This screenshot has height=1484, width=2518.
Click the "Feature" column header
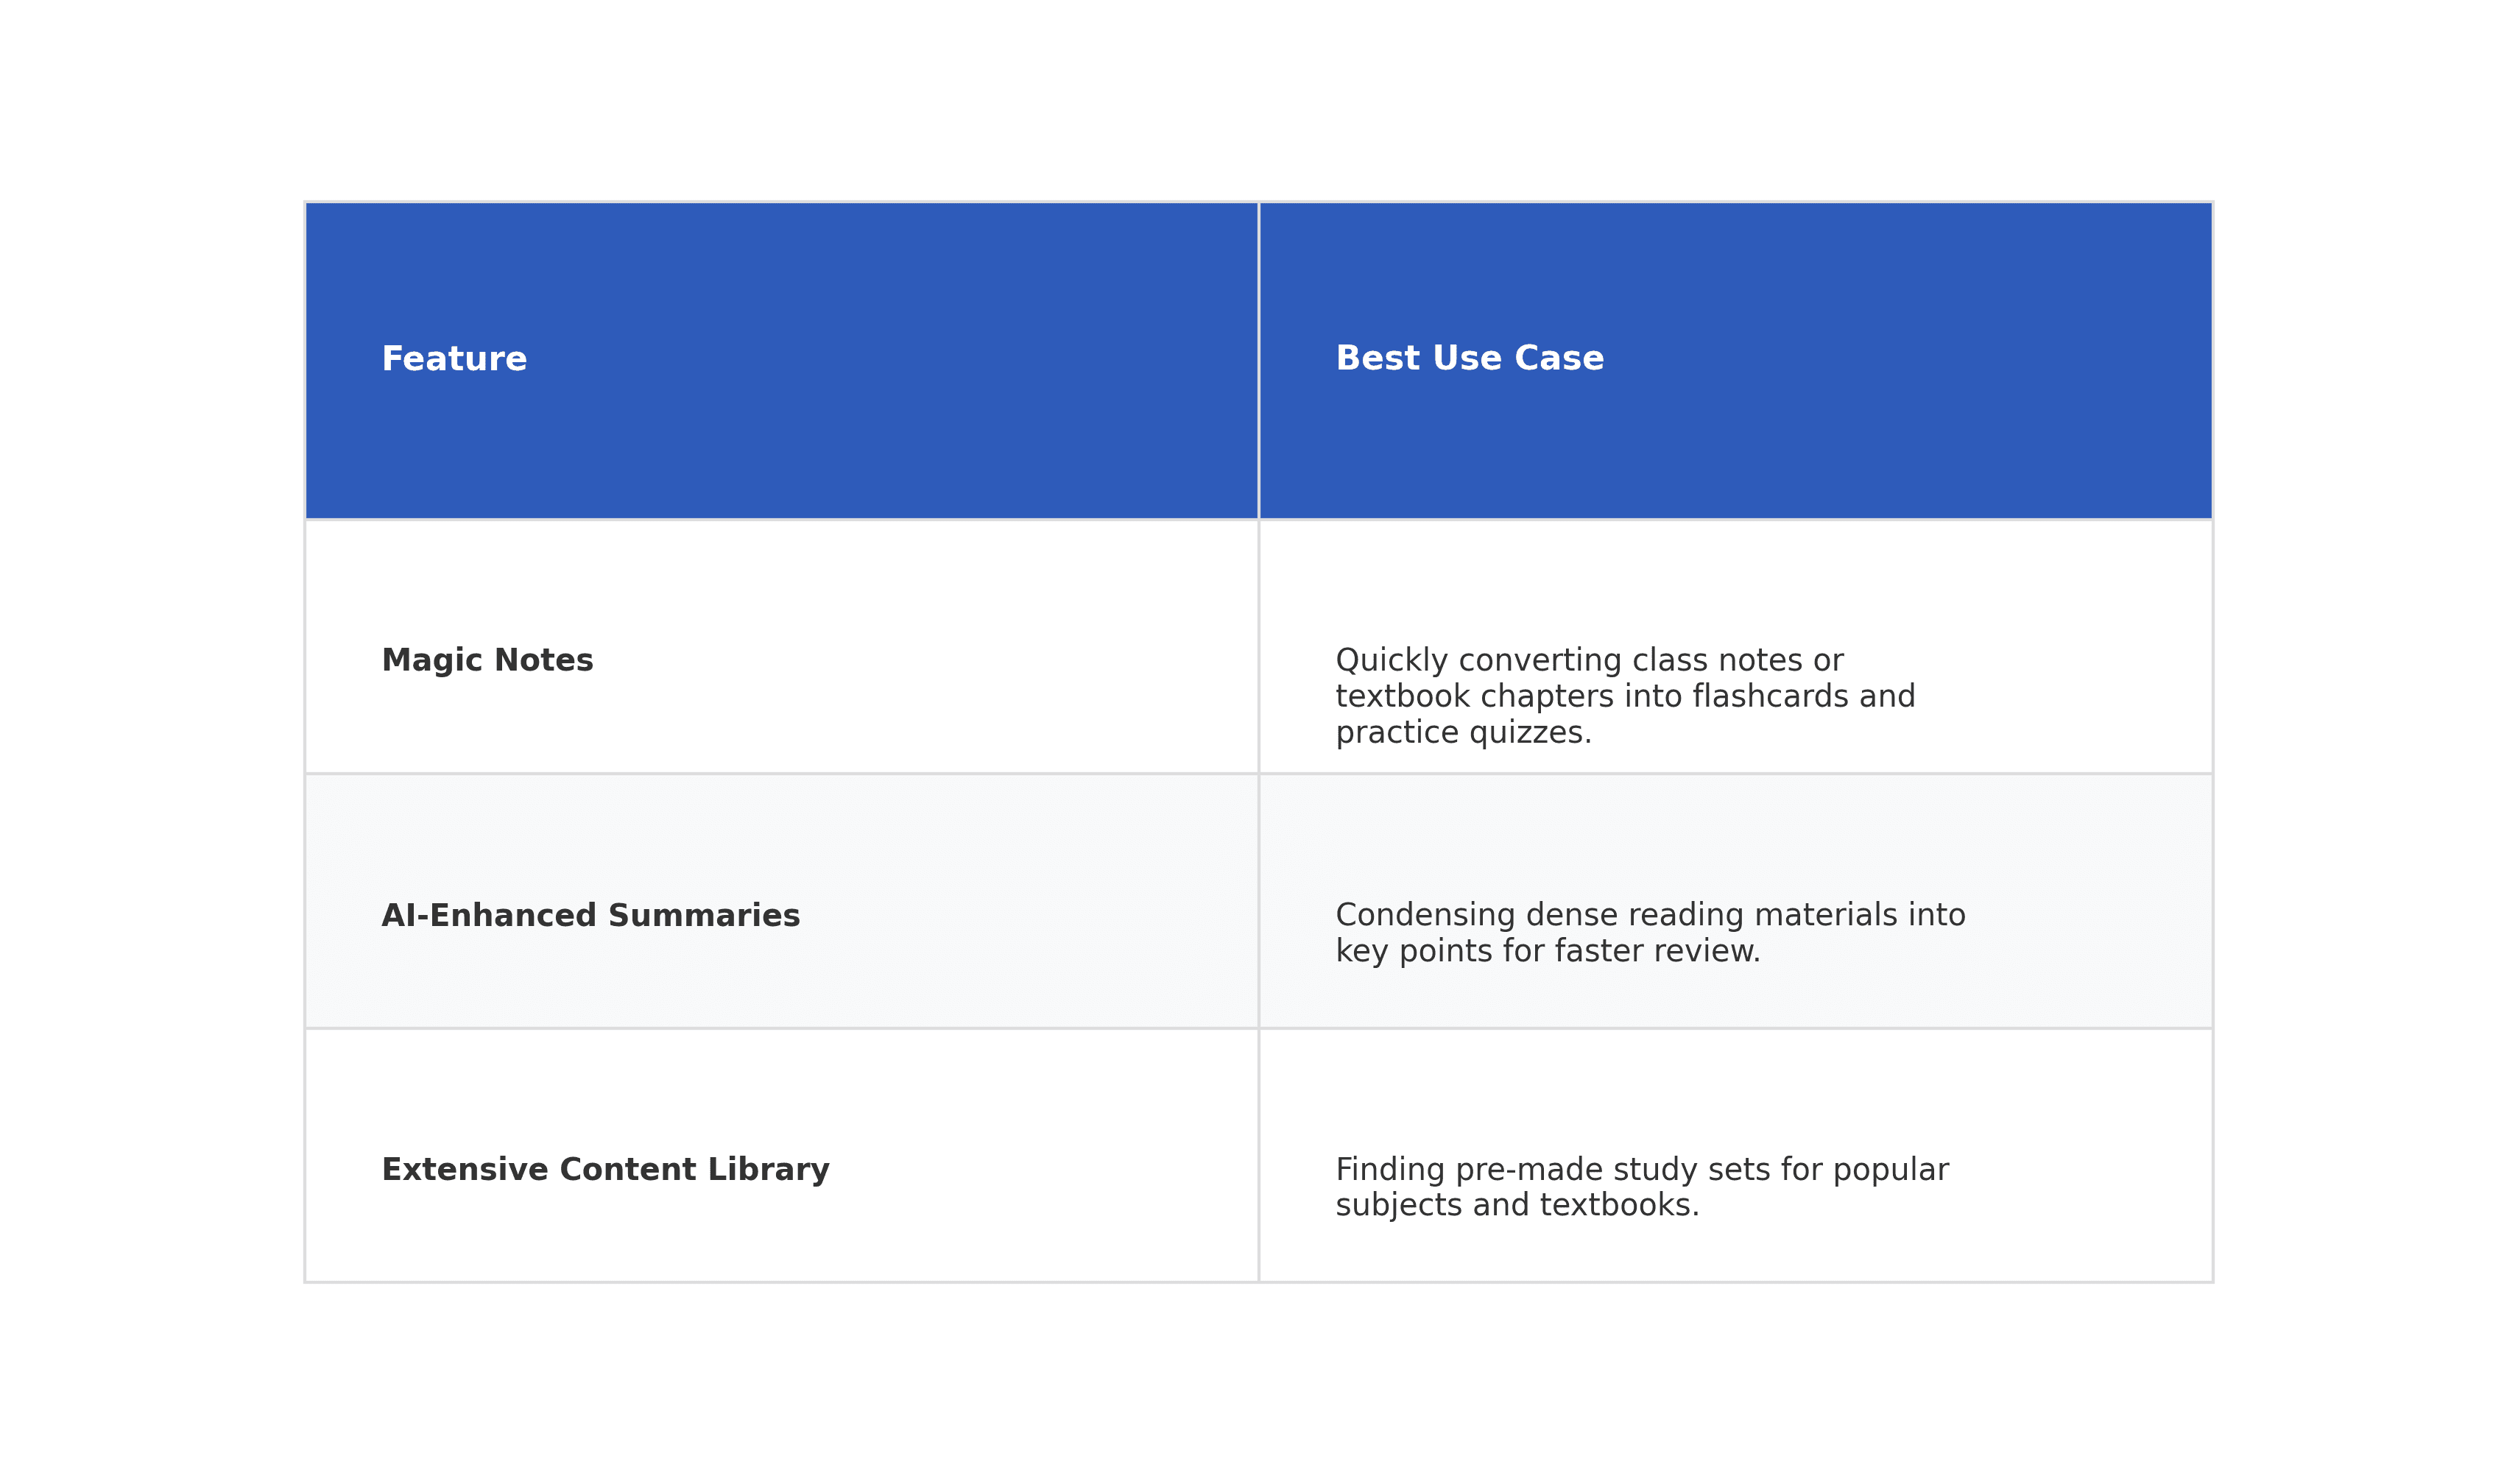pyautogui.click(x=454, y=359)
